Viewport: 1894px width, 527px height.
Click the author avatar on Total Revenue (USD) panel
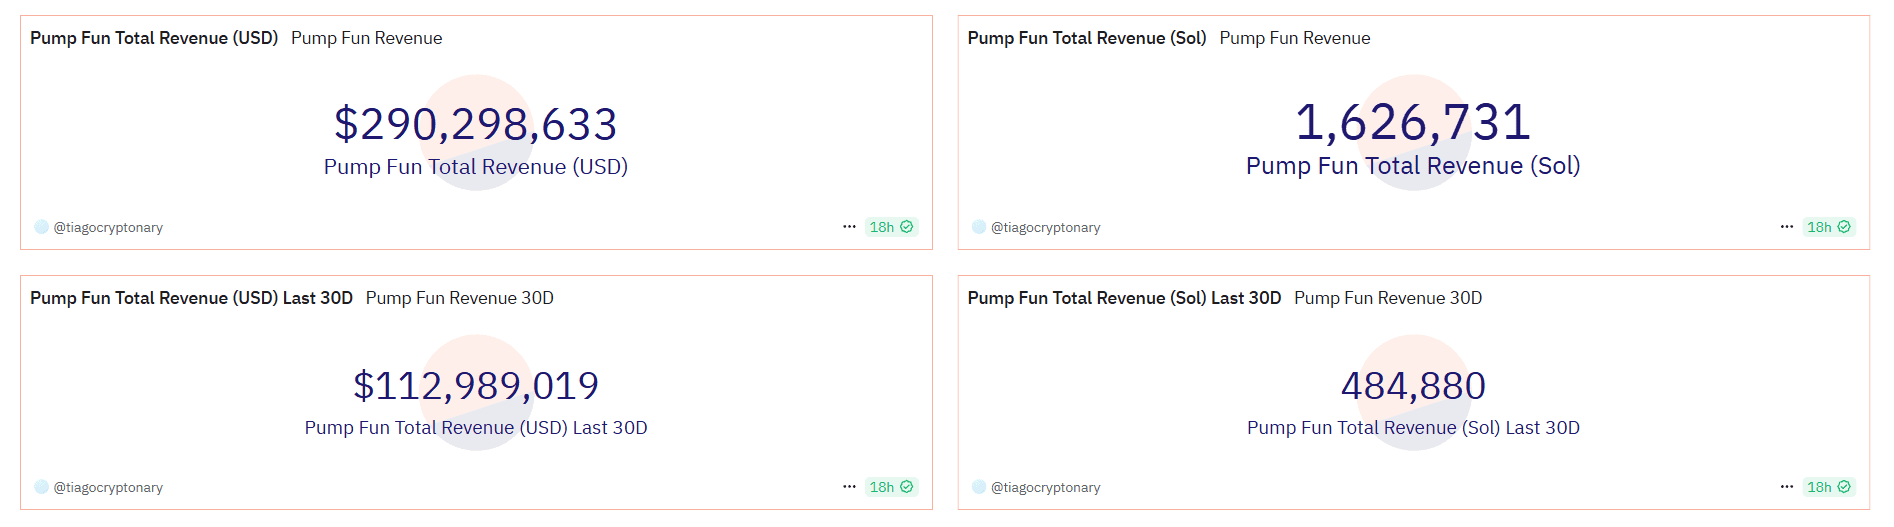[41, 227]
